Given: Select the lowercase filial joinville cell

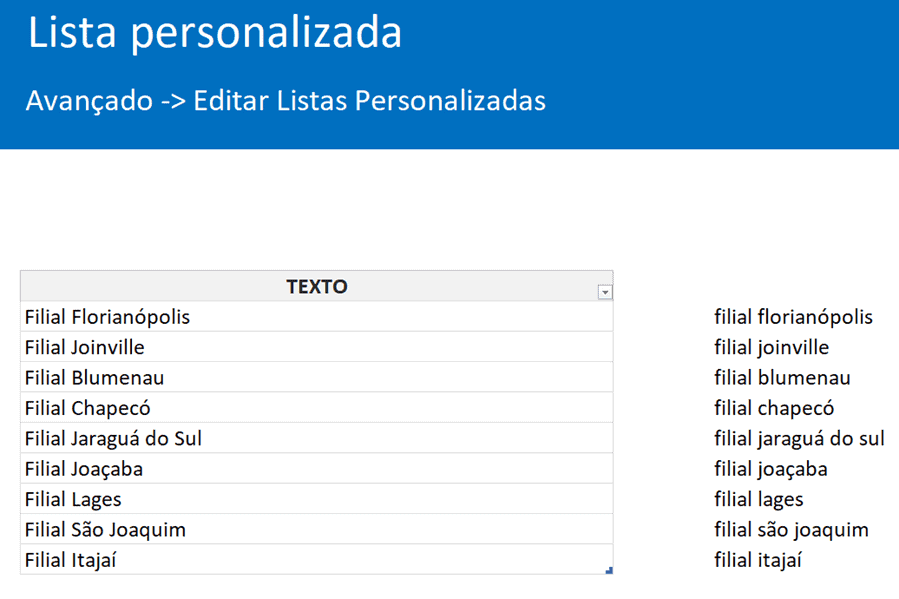Looking at the screenshot, I should (x=771, y=347).
